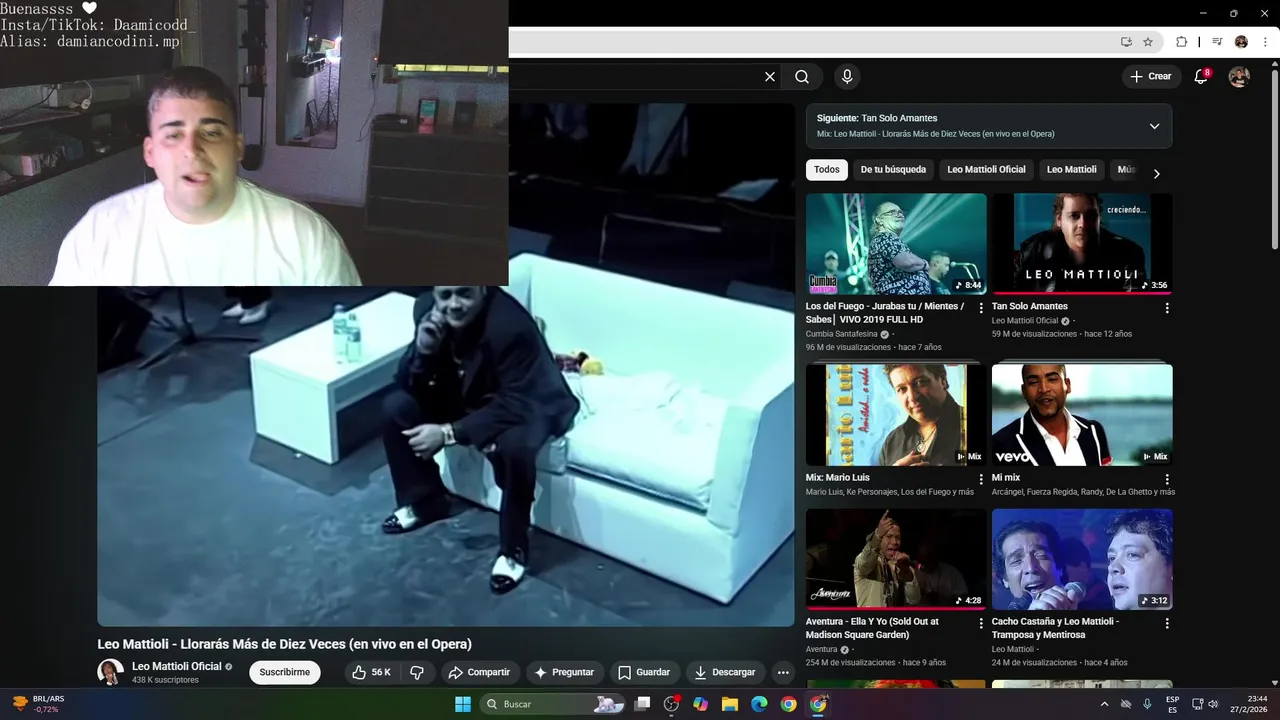Open File Explorer from taskbar
Screen dimensions: 1280x720
(x=729, y=704)
